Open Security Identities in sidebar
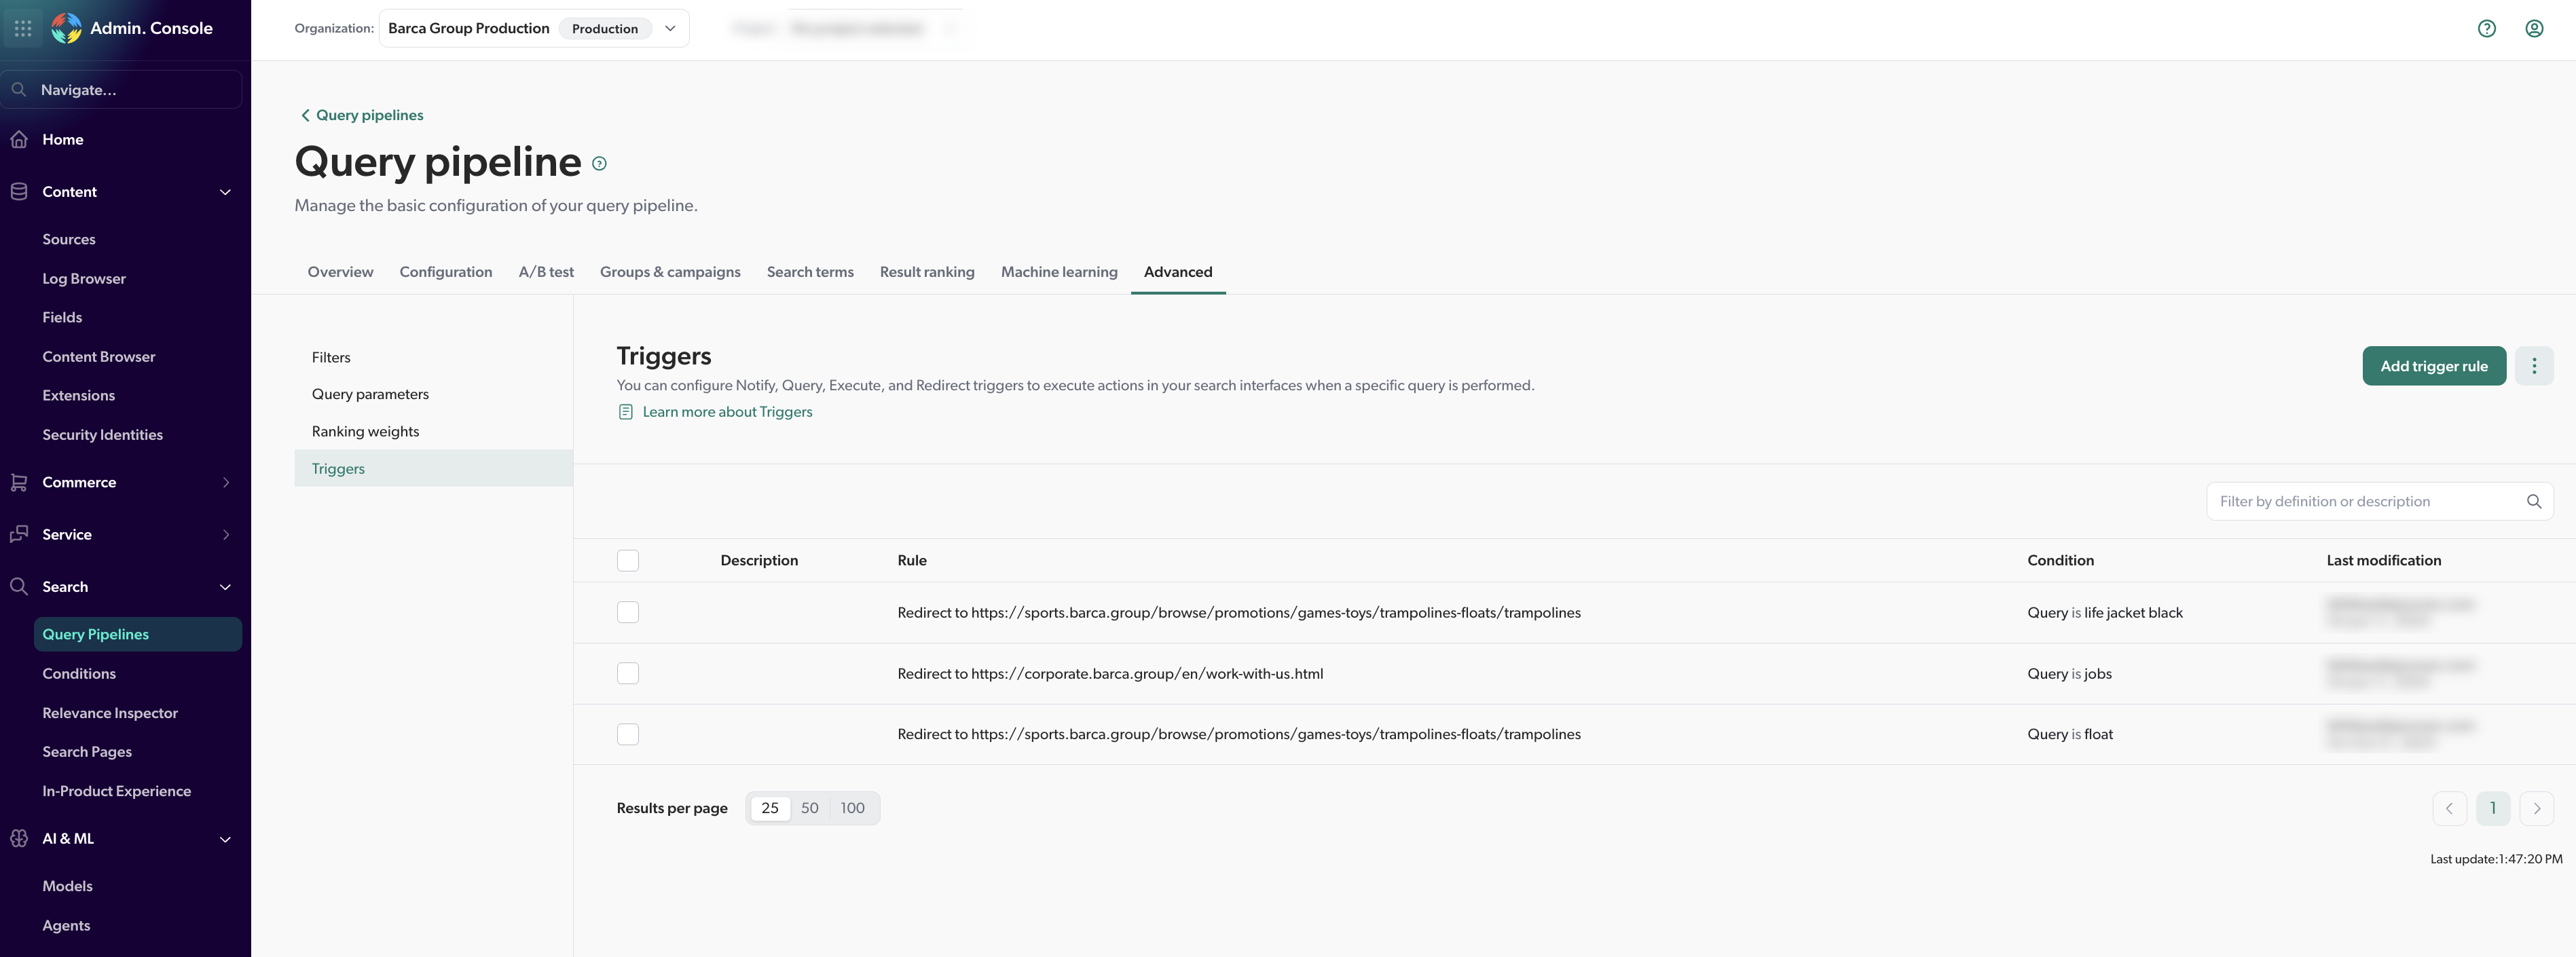Image resolution: width=2576 pixels, height=957 pixels. [102, 435]
